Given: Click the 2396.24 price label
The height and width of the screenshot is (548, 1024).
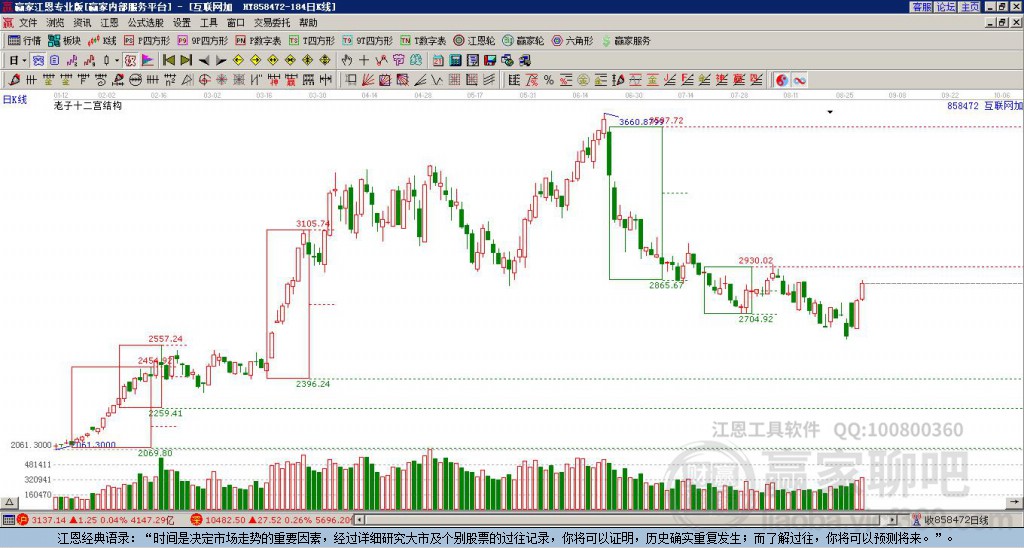Looking at the screenshot, I should [x=313, y=384].
